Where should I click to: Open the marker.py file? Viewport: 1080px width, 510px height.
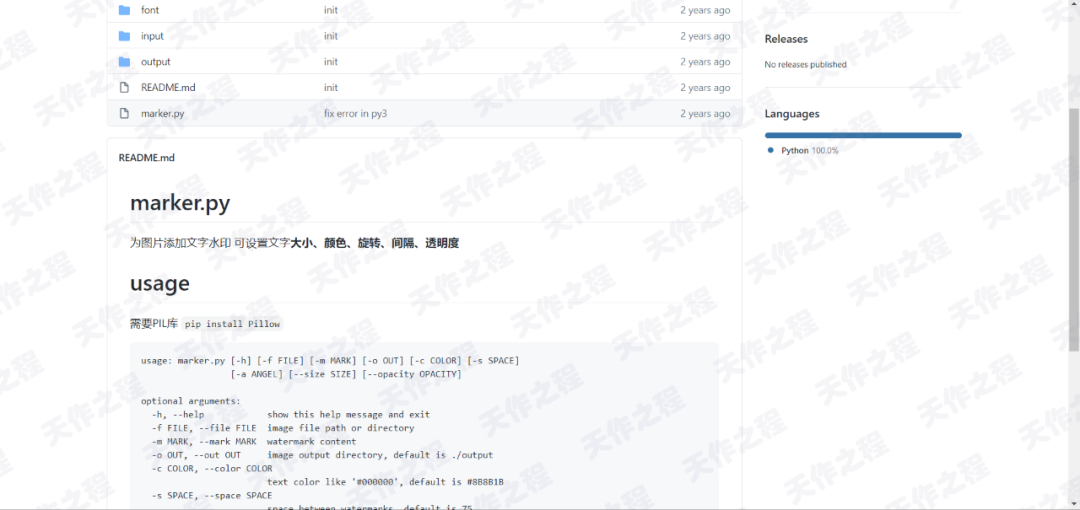click(163, 114)
